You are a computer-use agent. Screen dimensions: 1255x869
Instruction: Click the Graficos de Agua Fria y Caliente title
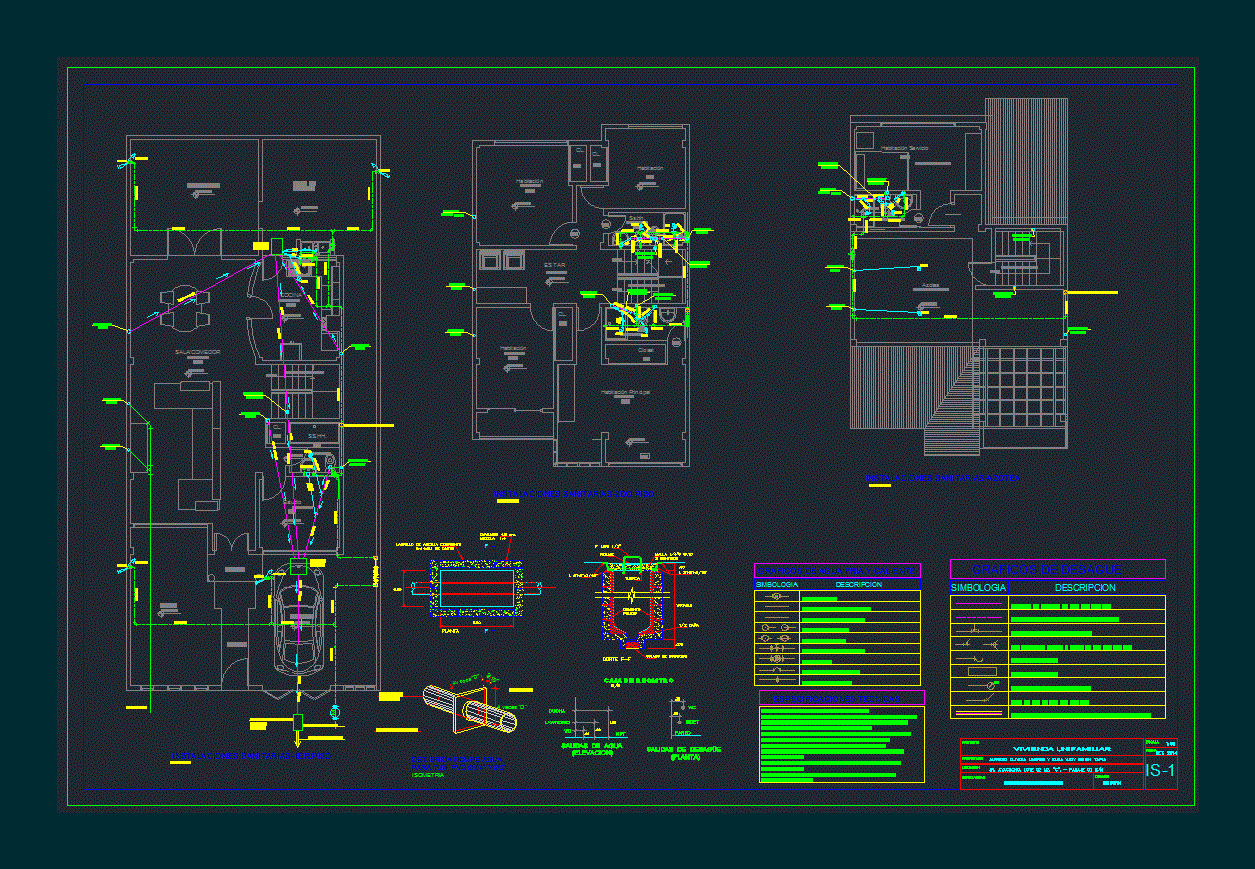[836, 570]
